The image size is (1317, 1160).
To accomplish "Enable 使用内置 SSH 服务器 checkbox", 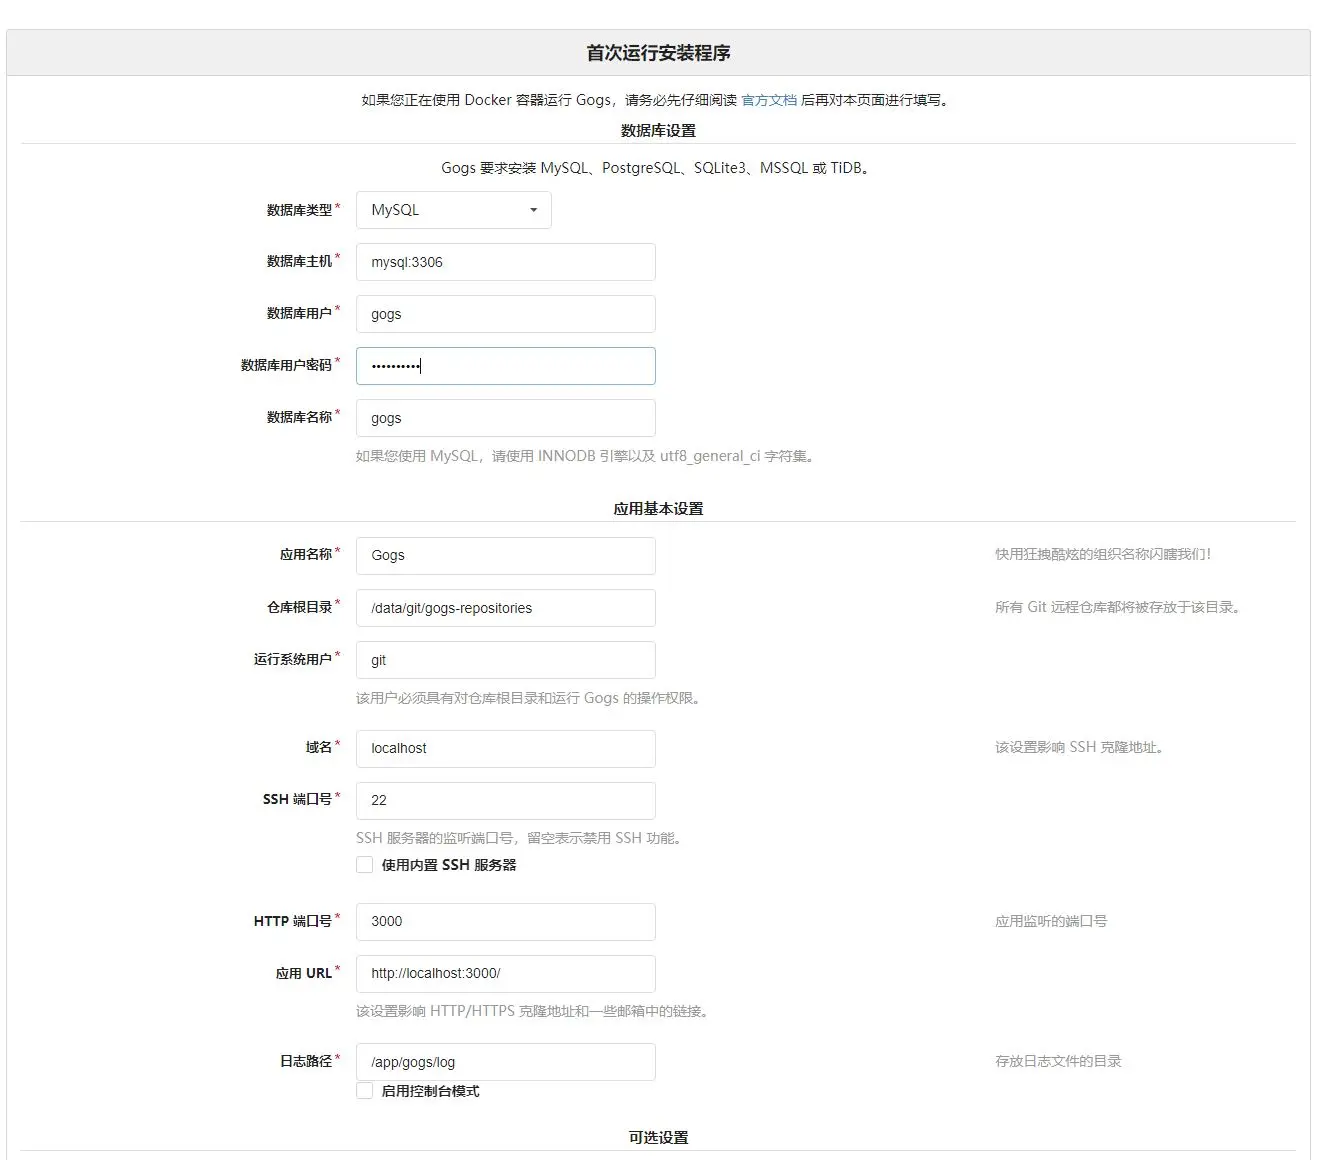I will [x=365, y=865].
